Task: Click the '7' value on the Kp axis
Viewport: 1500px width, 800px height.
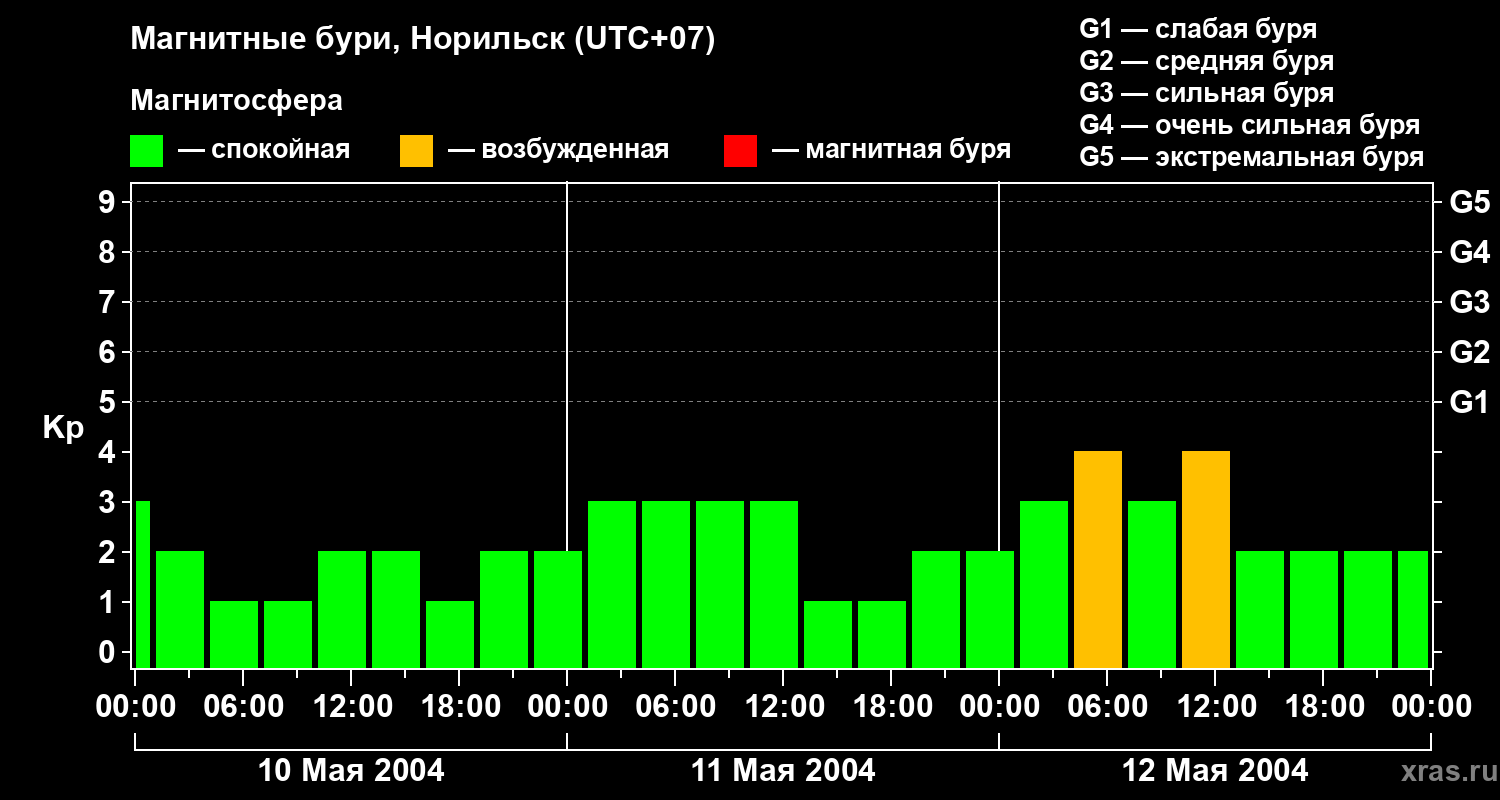Action: coord(109,302)
